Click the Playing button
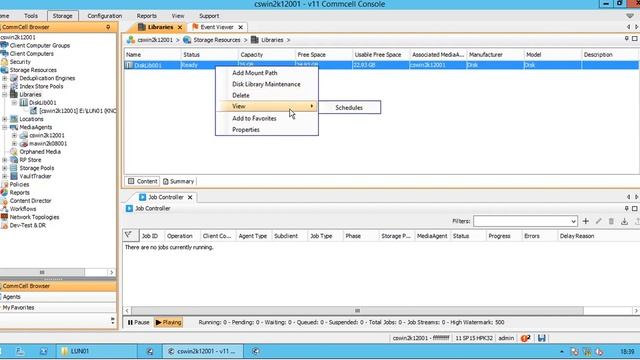 [168, 322]
